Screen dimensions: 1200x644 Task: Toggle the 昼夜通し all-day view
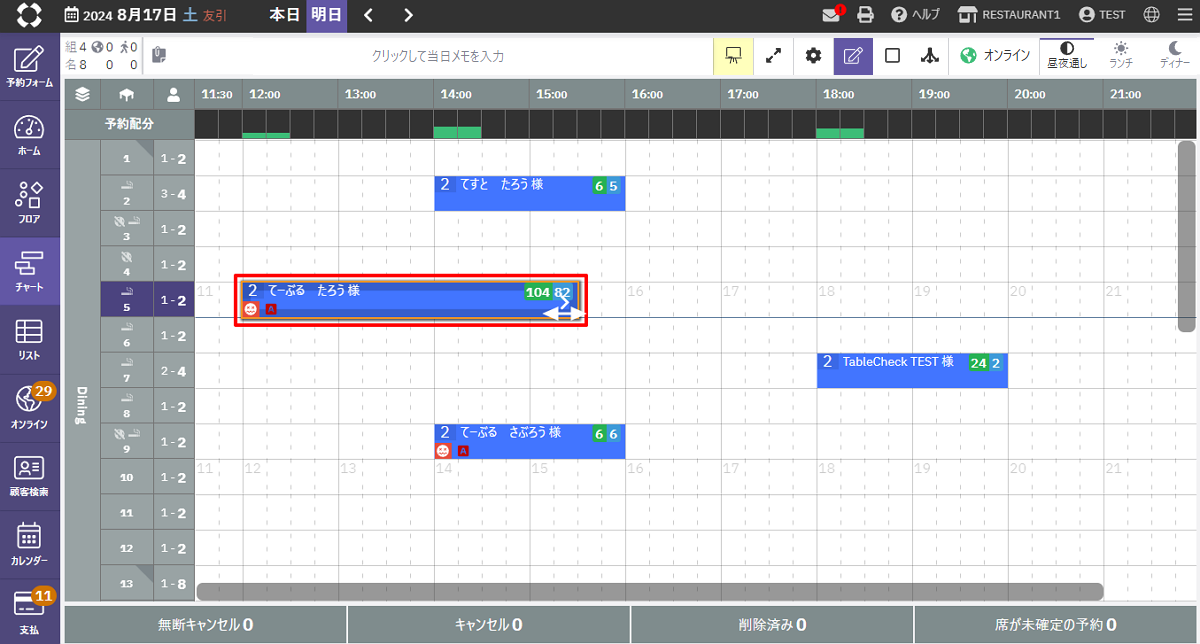point(1067,55)
